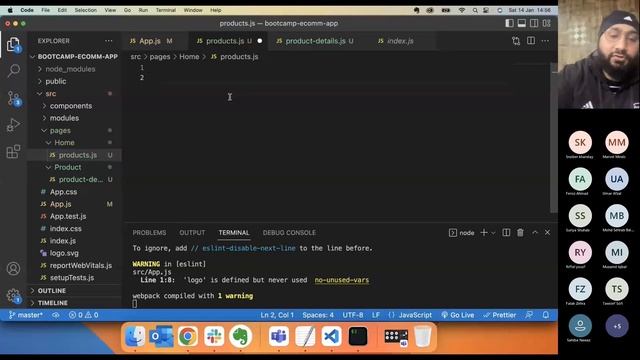
Task: Maximize the panel with chevron up
Action: click(535, 233)
